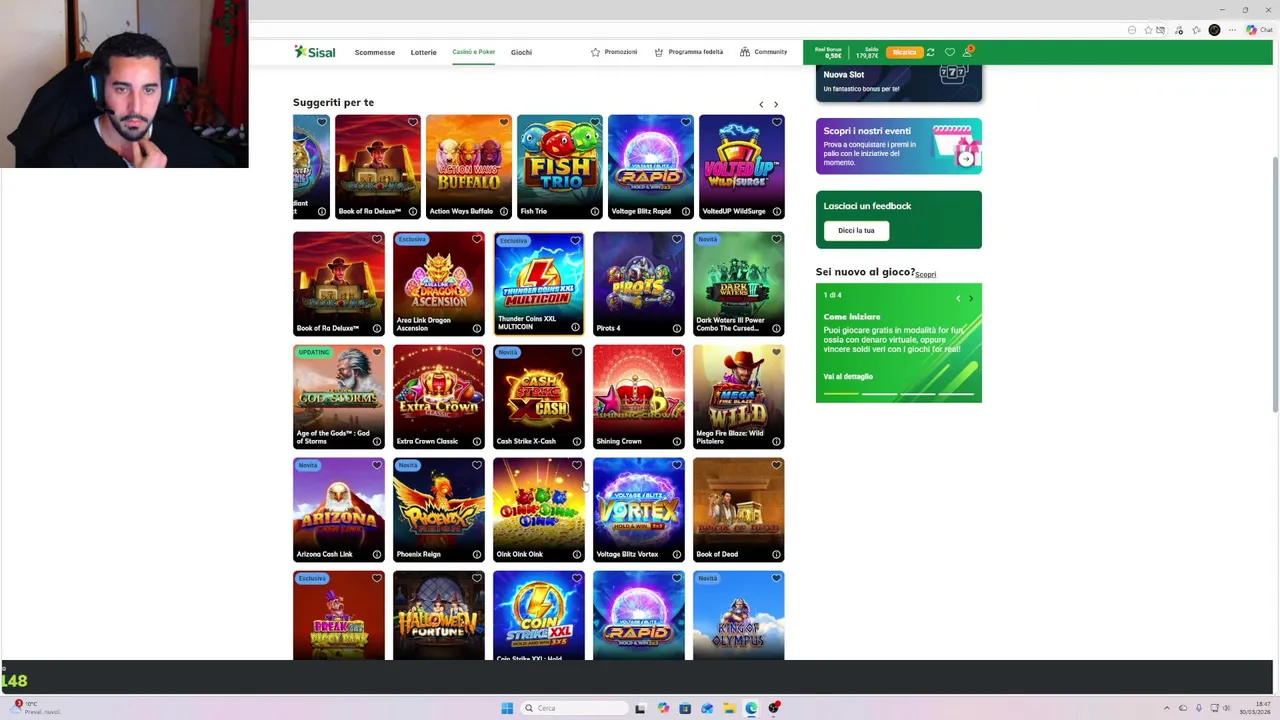Viewport: 1280px width, 720px height.
Task: Click the Saldo 179,87€ balance text
Action: (x=867, y=52)
